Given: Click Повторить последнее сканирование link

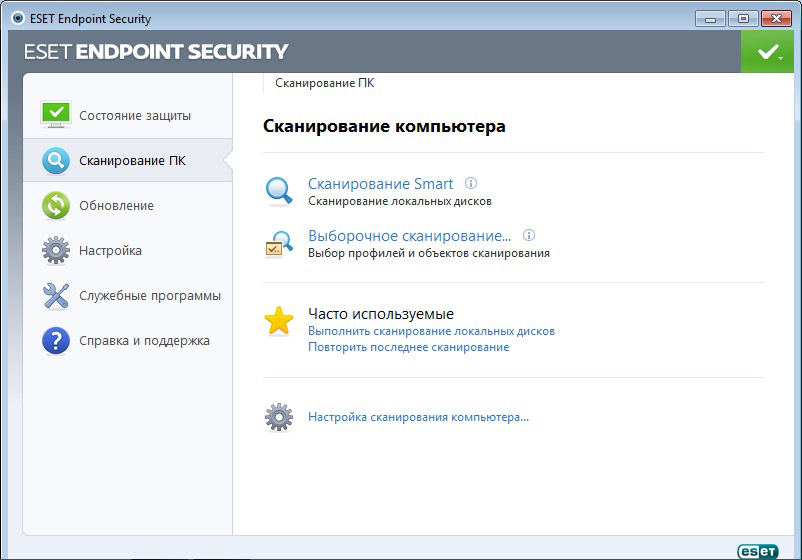Looking at the screenshot, I should click(x=408, y=347).
